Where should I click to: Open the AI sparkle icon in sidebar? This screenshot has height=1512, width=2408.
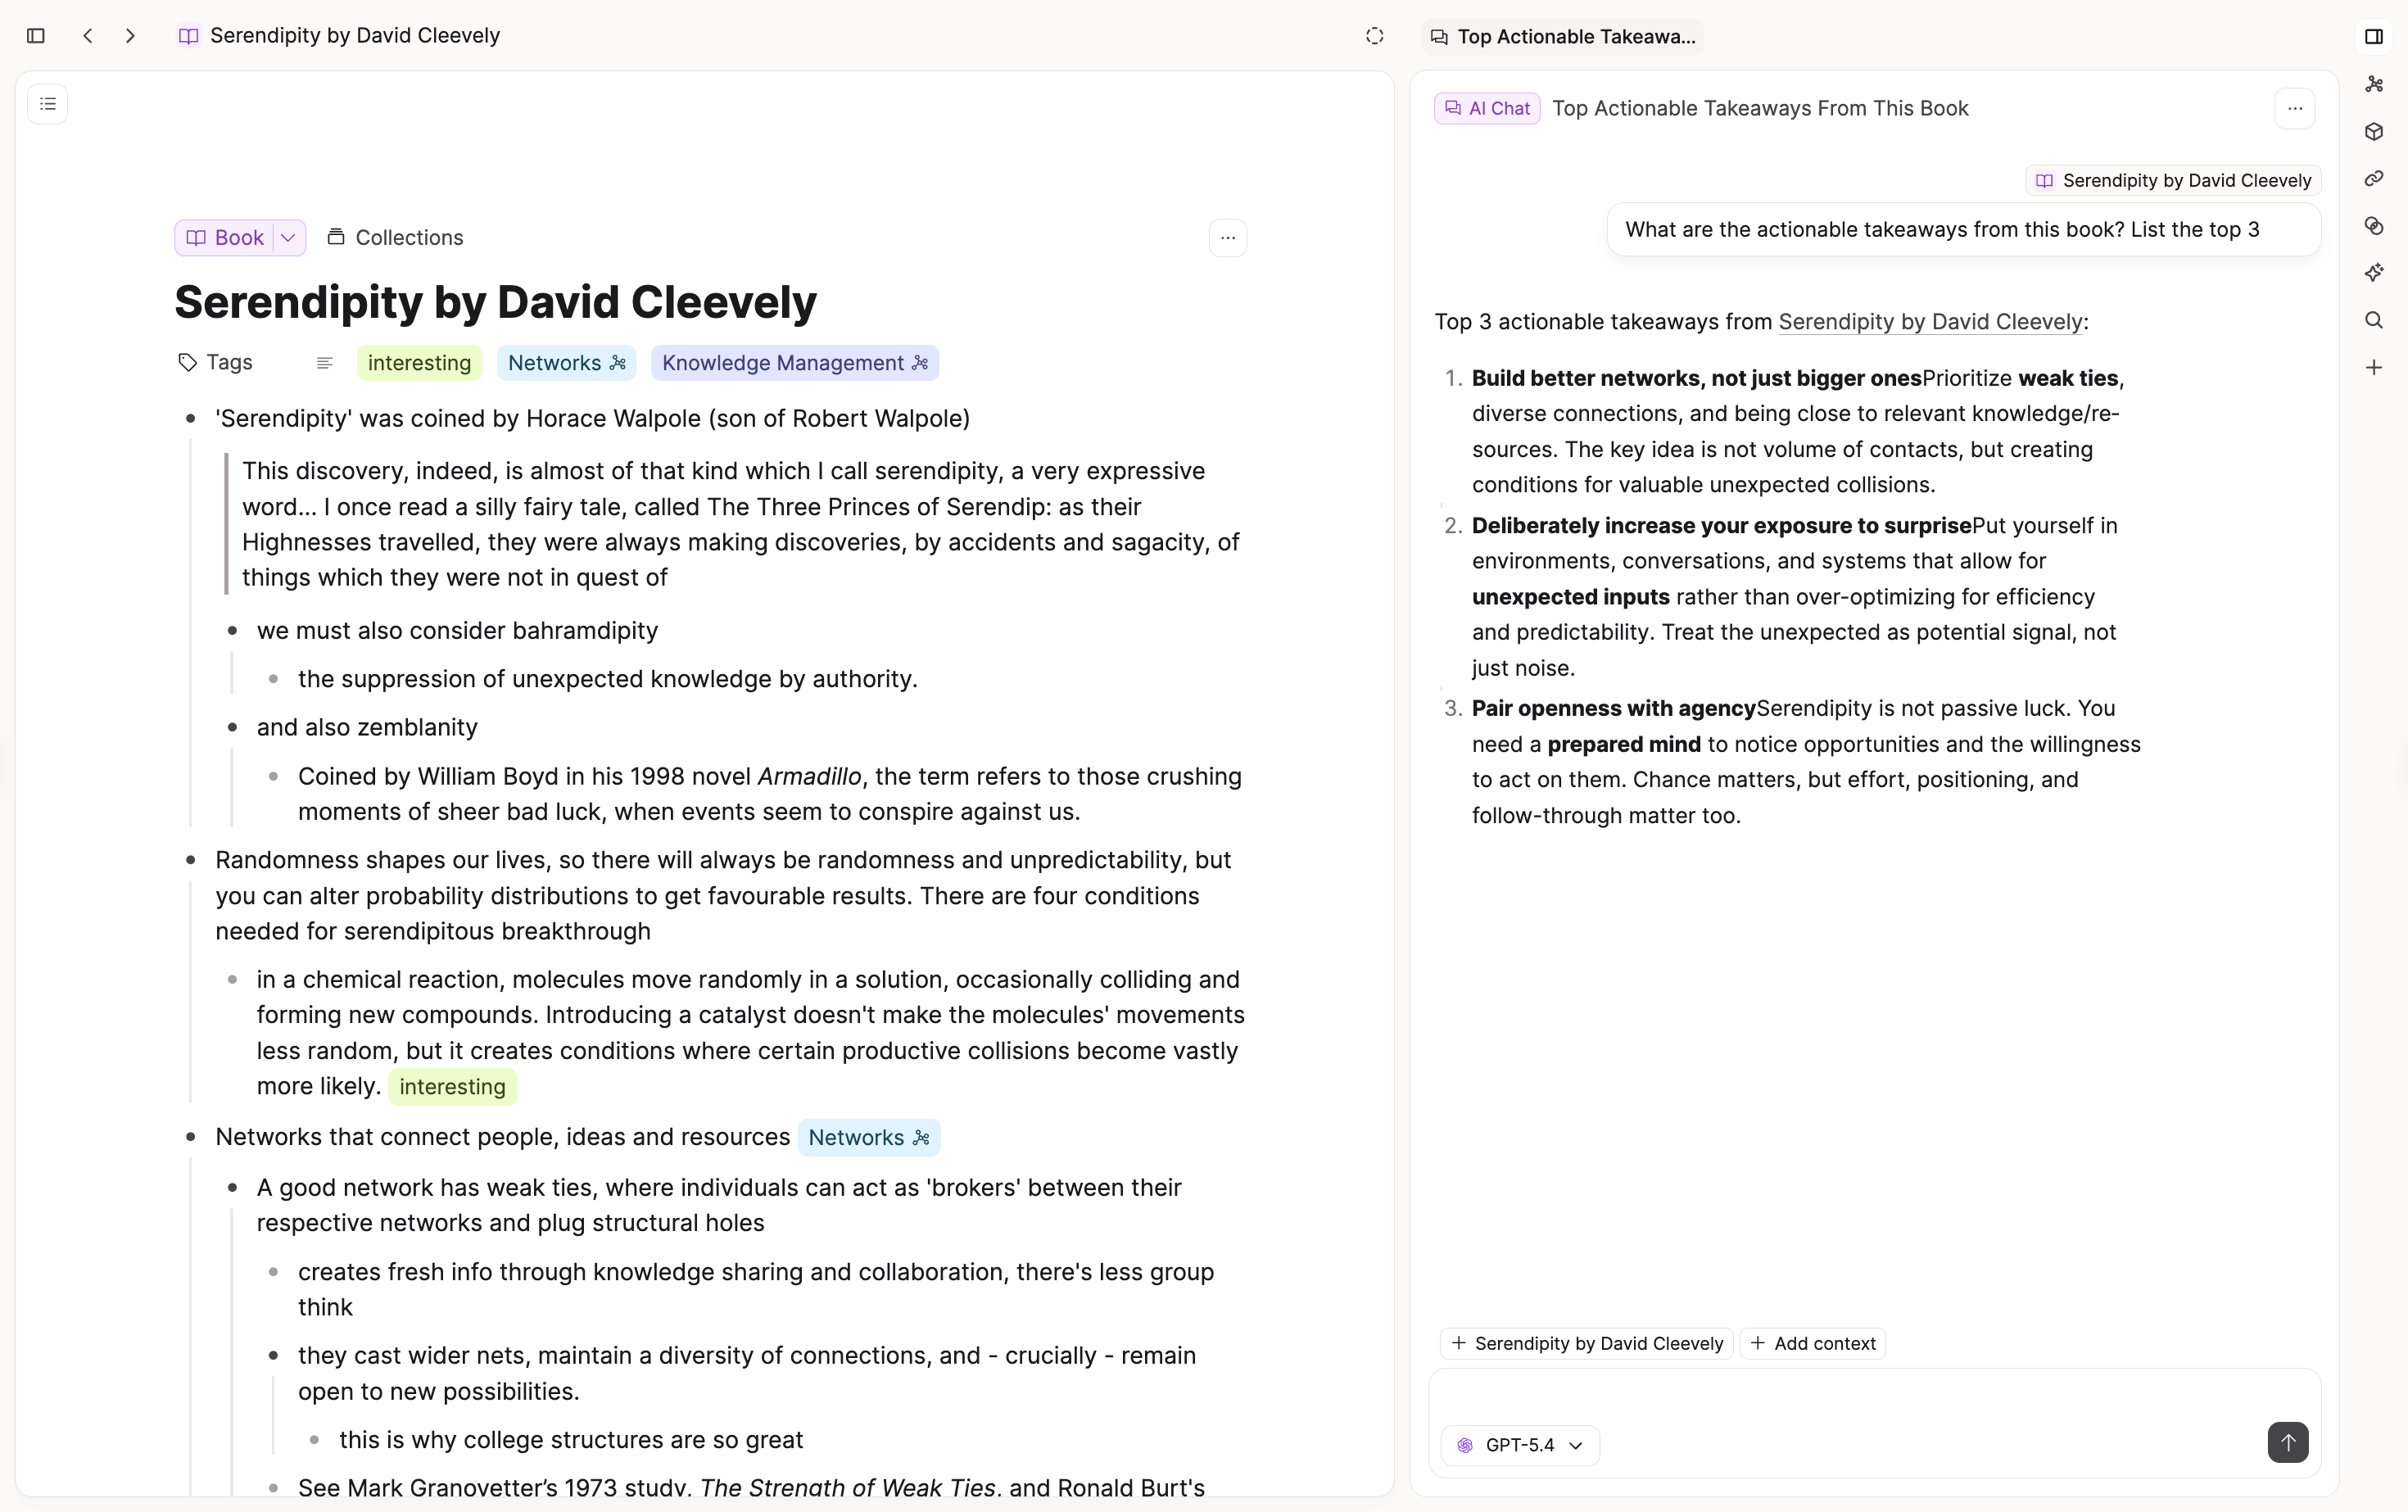tap(2374, 272)
